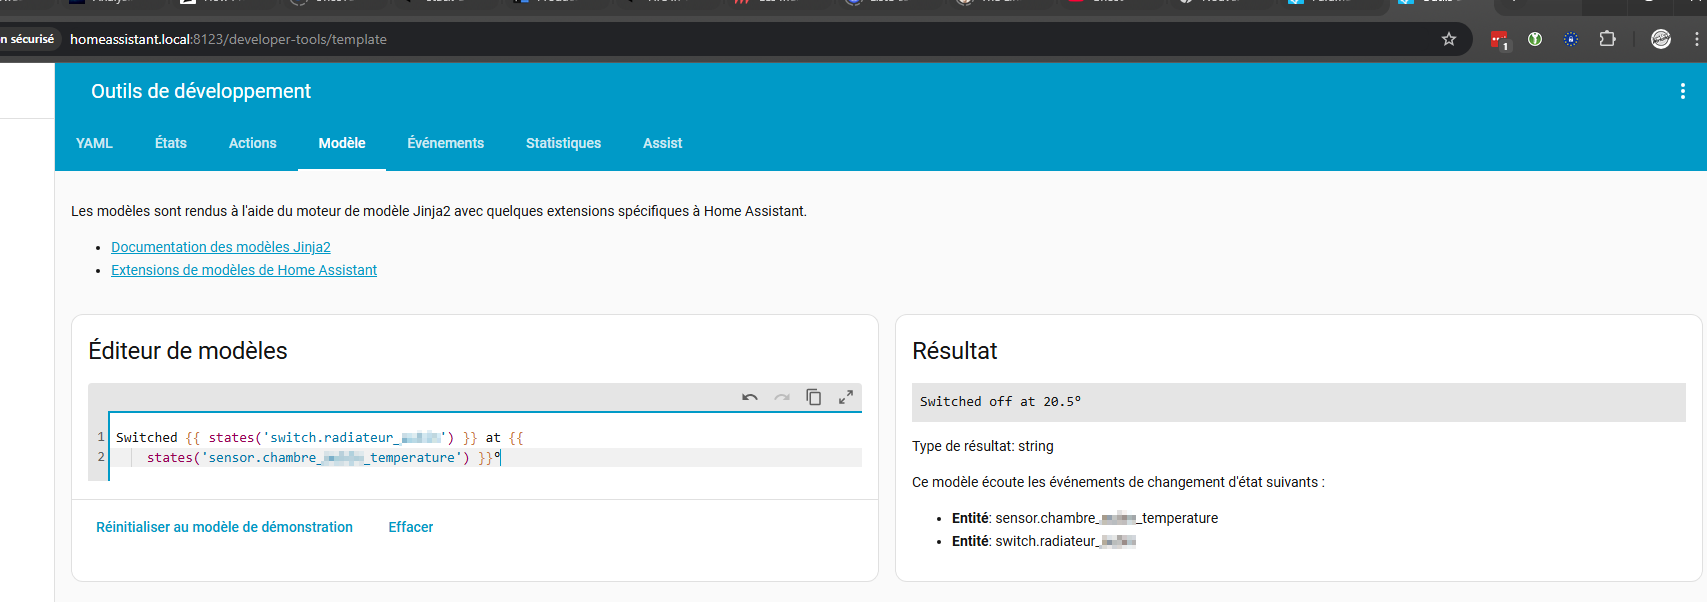Click the 'n sécurisé' site security chip
The height and width of the screenshot is (602, 1707).
pyautogui.click(x=29, y=39)
